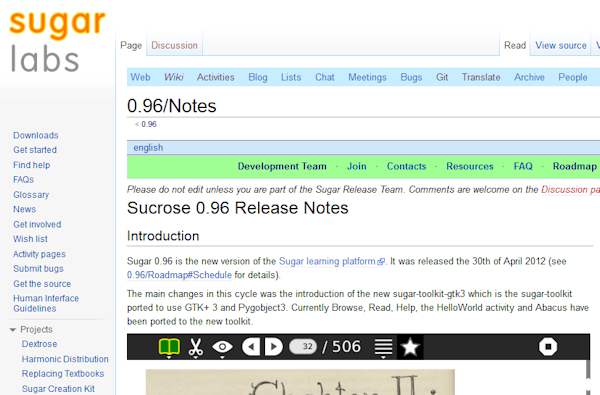Screen dimensions: 600x395
Task: Open Harmonic Distribution project
Action: (65, 359)
